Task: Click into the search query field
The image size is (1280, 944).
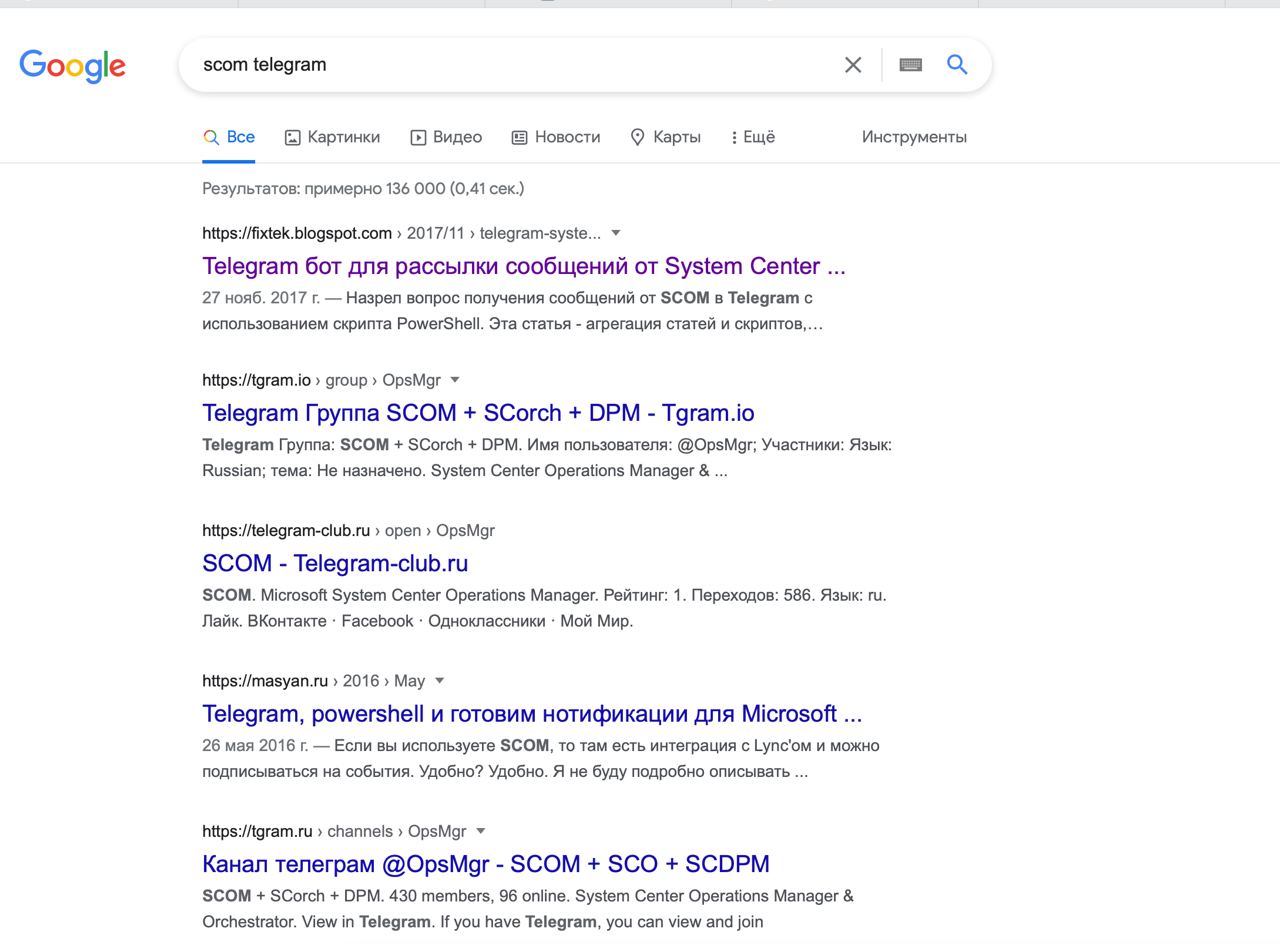Action: pyautogui.click(x=500, y=65)
